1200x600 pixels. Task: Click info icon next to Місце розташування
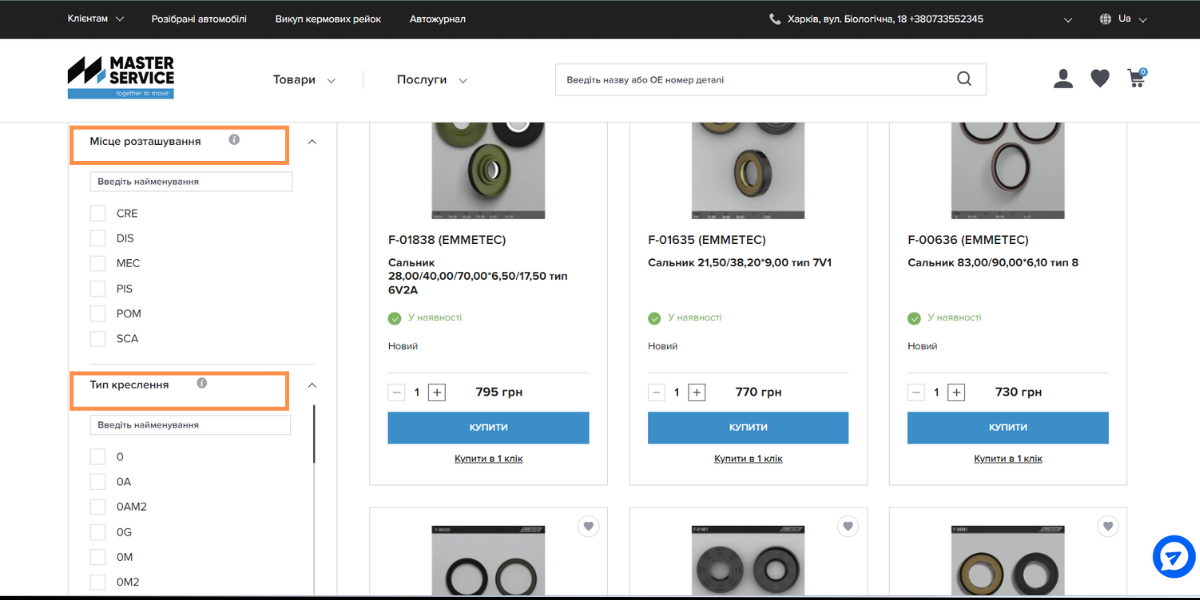pos(234,140)
